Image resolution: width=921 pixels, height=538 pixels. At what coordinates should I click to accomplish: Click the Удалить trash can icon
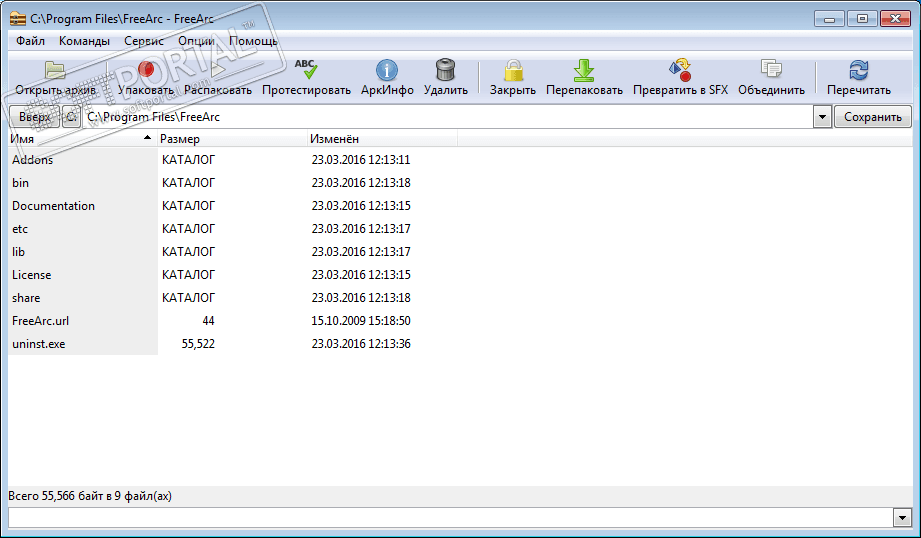[446, 69]
